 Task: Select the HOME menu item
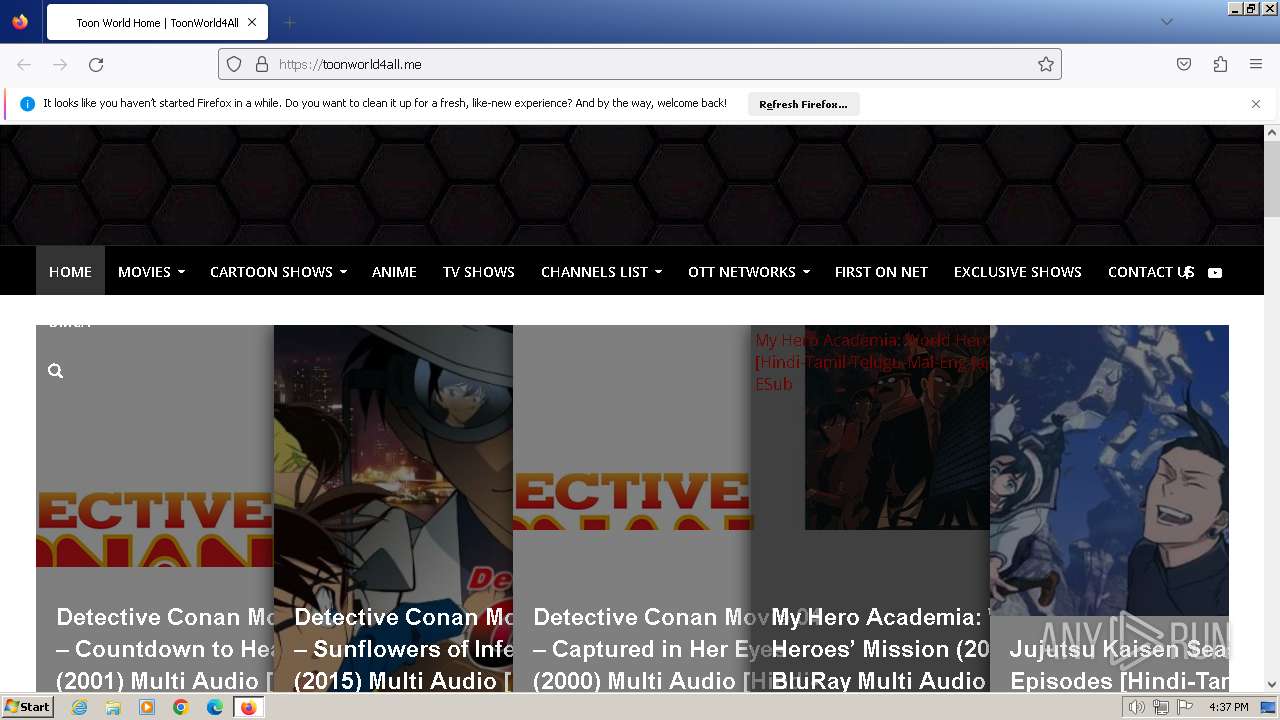pos(70,271)
